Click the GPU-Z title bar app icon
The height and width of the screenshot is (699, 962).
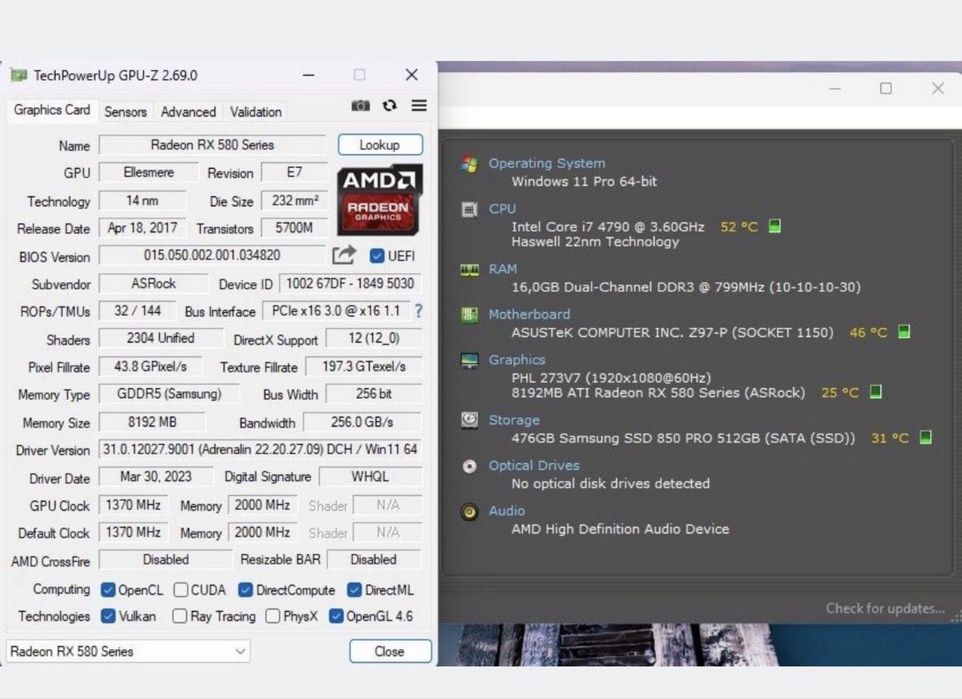19,75
